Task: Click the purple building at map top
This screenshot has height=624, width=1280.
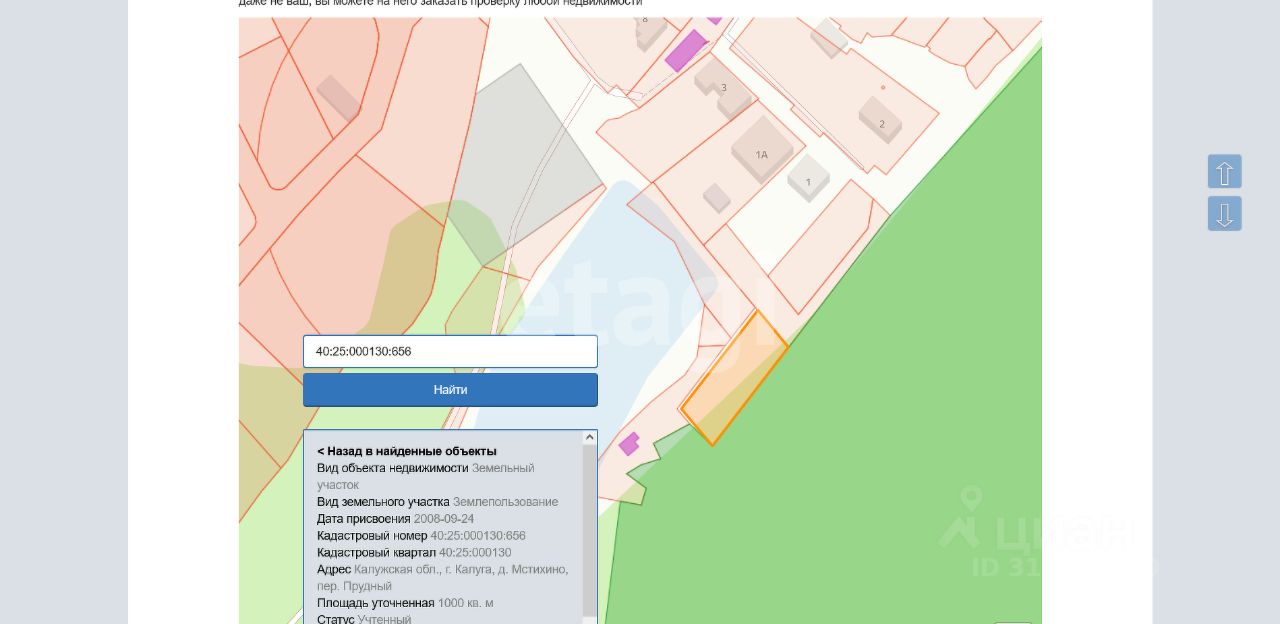Action: pos(686,50)
